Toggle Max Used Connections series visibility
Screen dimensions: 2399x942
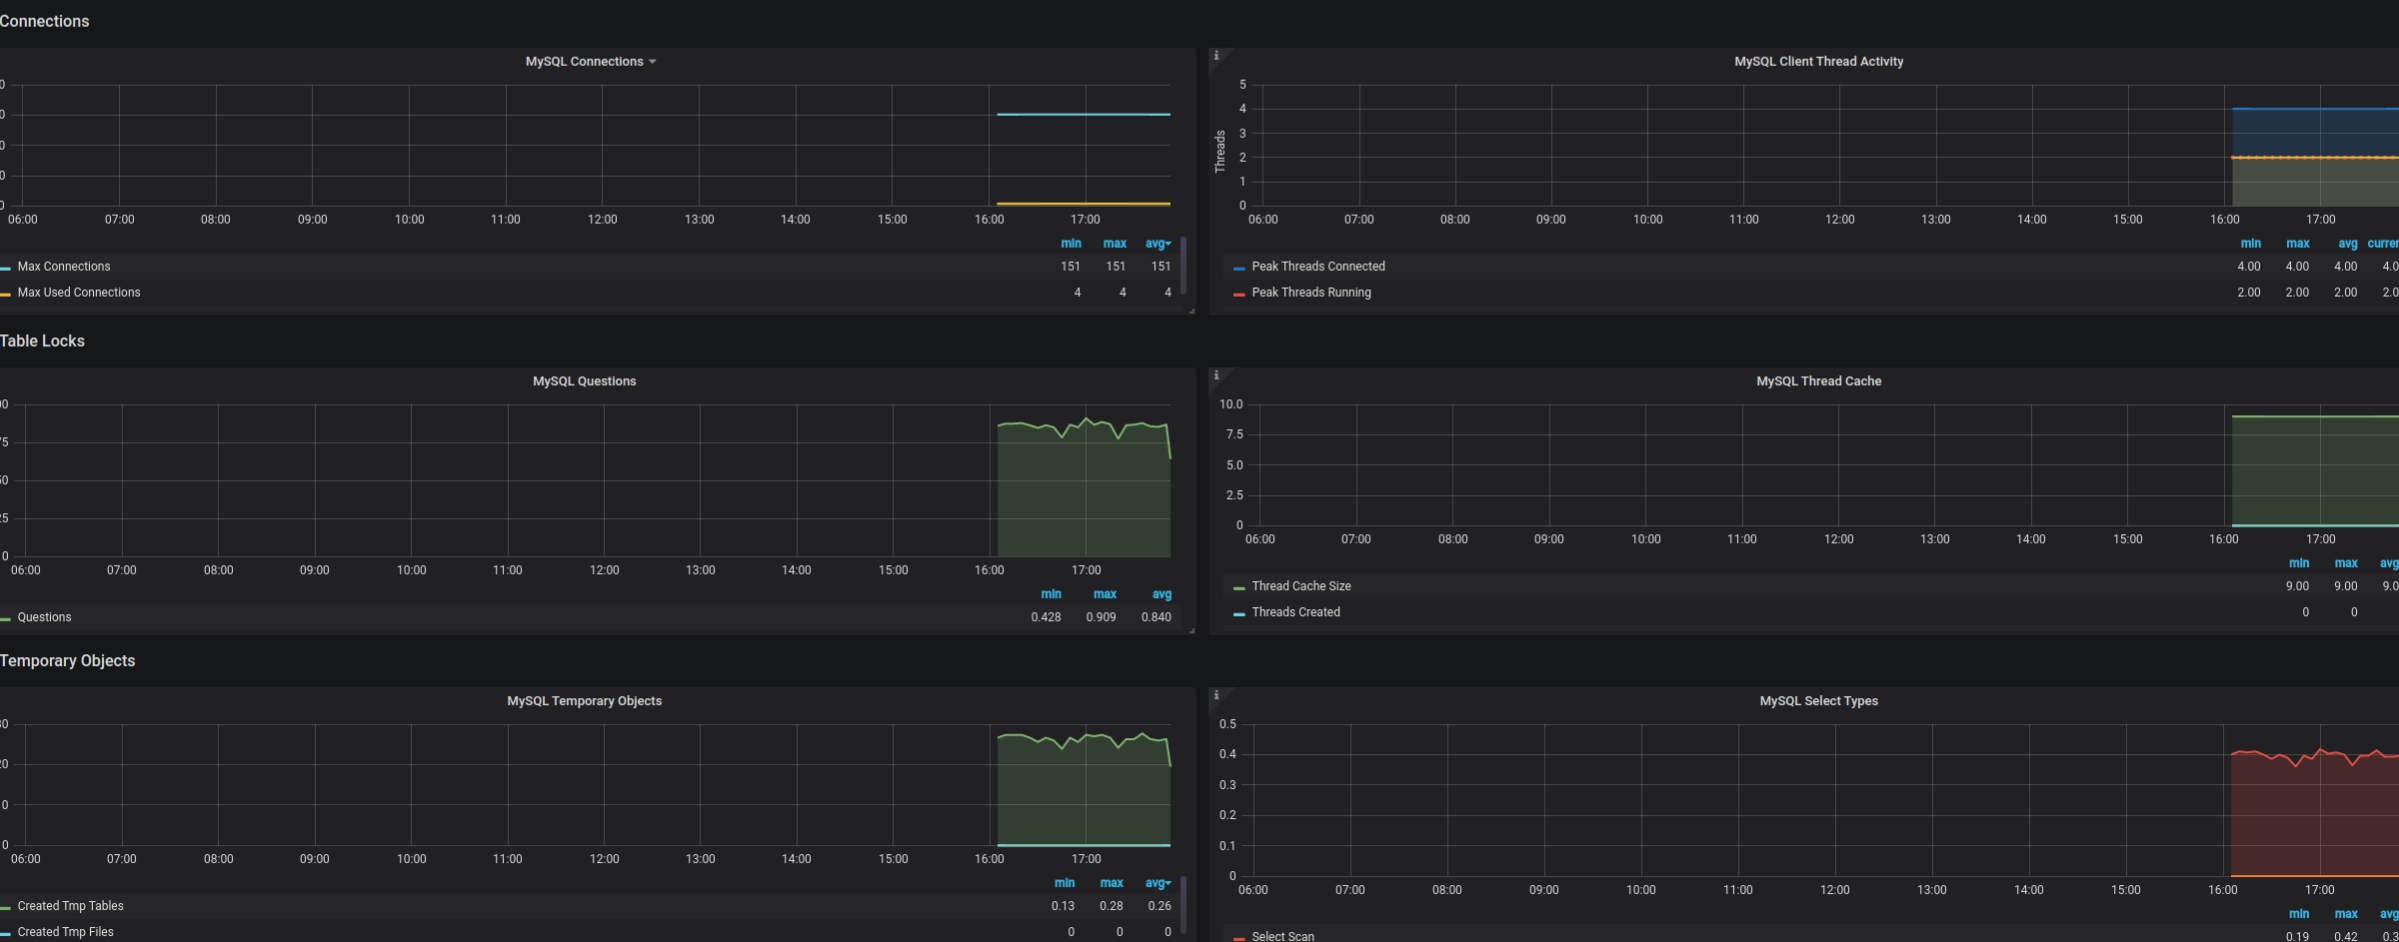79,293
